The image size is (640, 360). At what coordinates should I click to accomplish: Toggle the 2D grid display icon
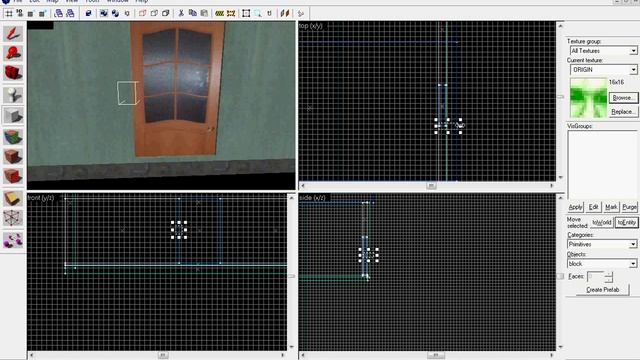pos(9,13)
